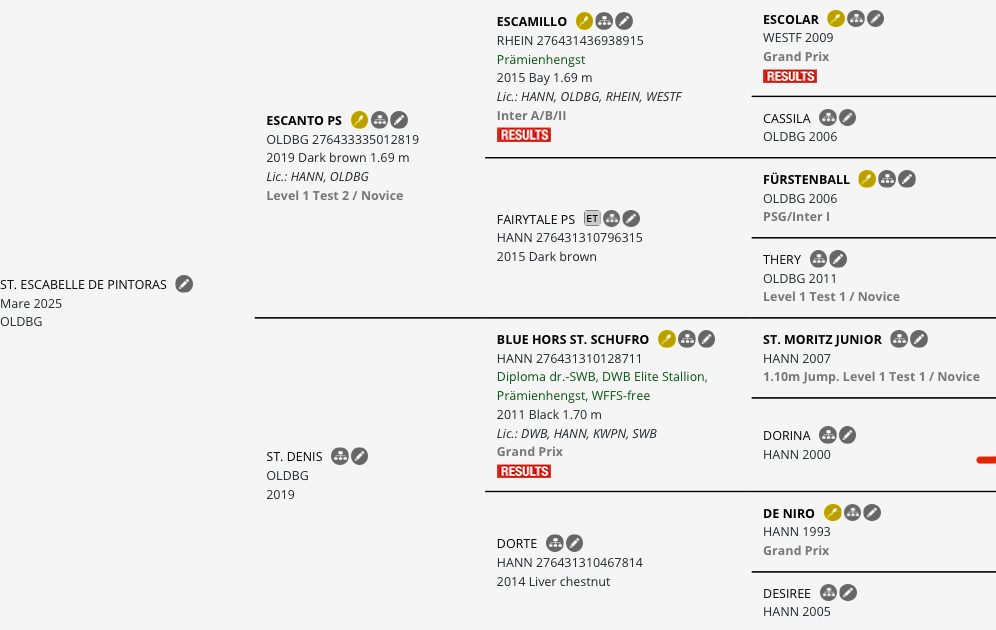This screenshot has height=630, width=996.
Task: Open the Escanto PS horse name link
Action: [x=304, y=121]
